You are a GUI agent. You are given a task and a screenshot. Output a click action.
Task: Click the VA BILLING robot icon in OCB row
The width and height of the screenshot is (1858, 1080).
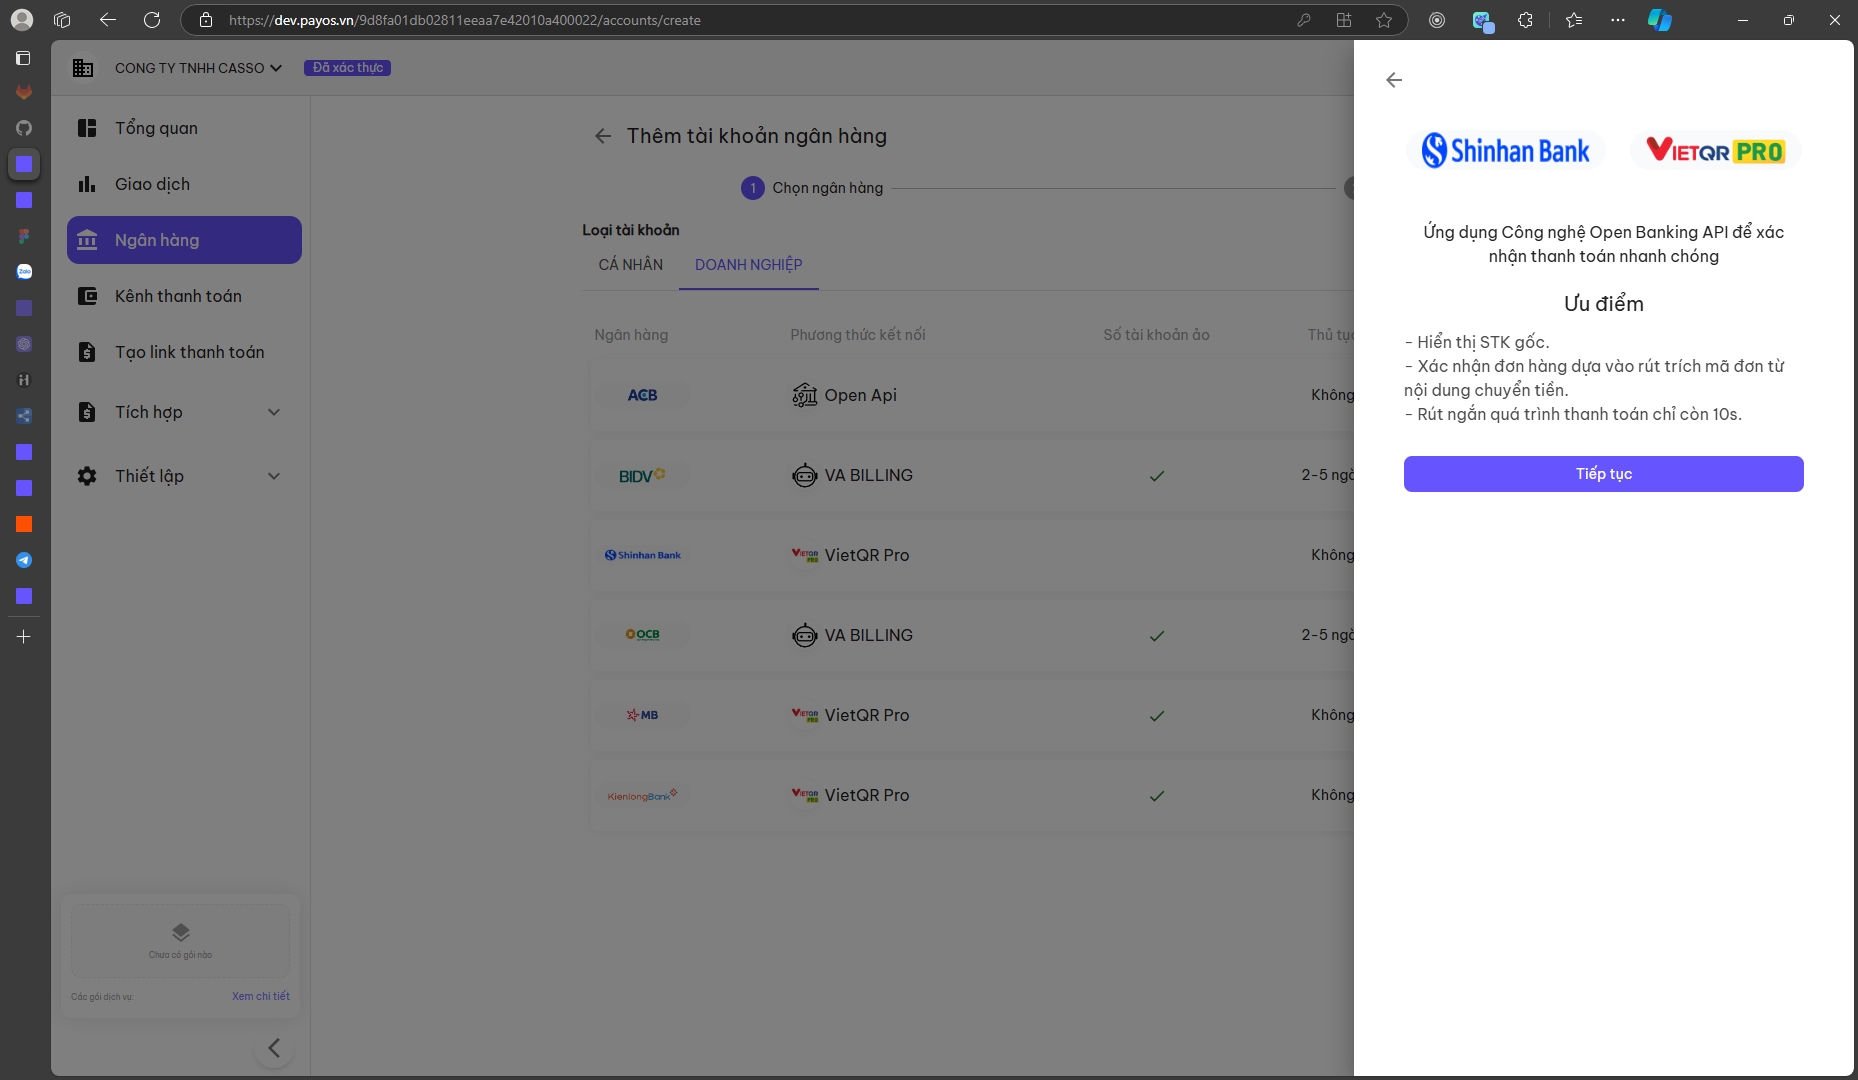tap(805, 635)
